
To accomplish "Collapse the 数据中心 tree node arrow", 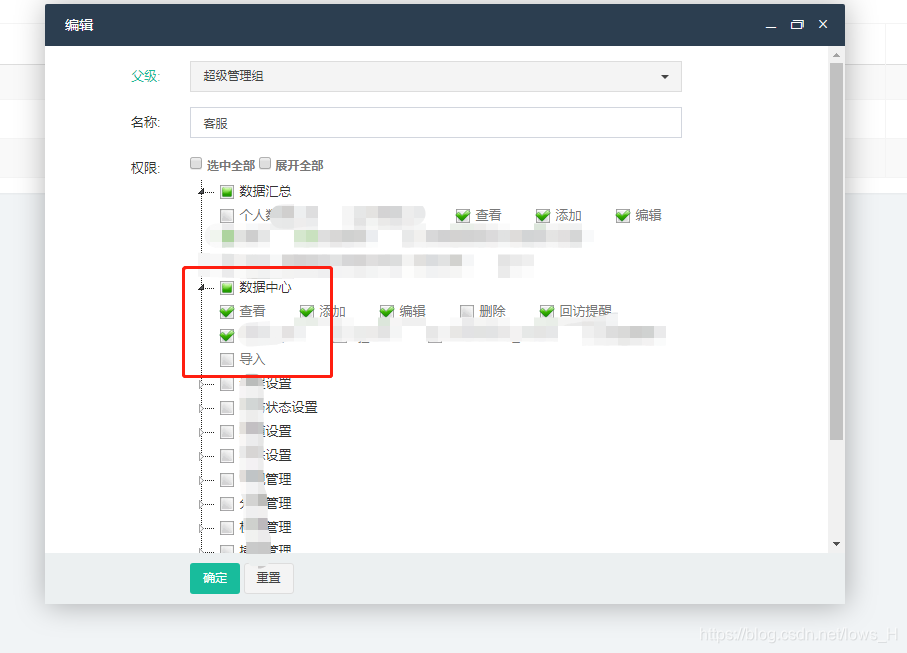I will [201, 287].
